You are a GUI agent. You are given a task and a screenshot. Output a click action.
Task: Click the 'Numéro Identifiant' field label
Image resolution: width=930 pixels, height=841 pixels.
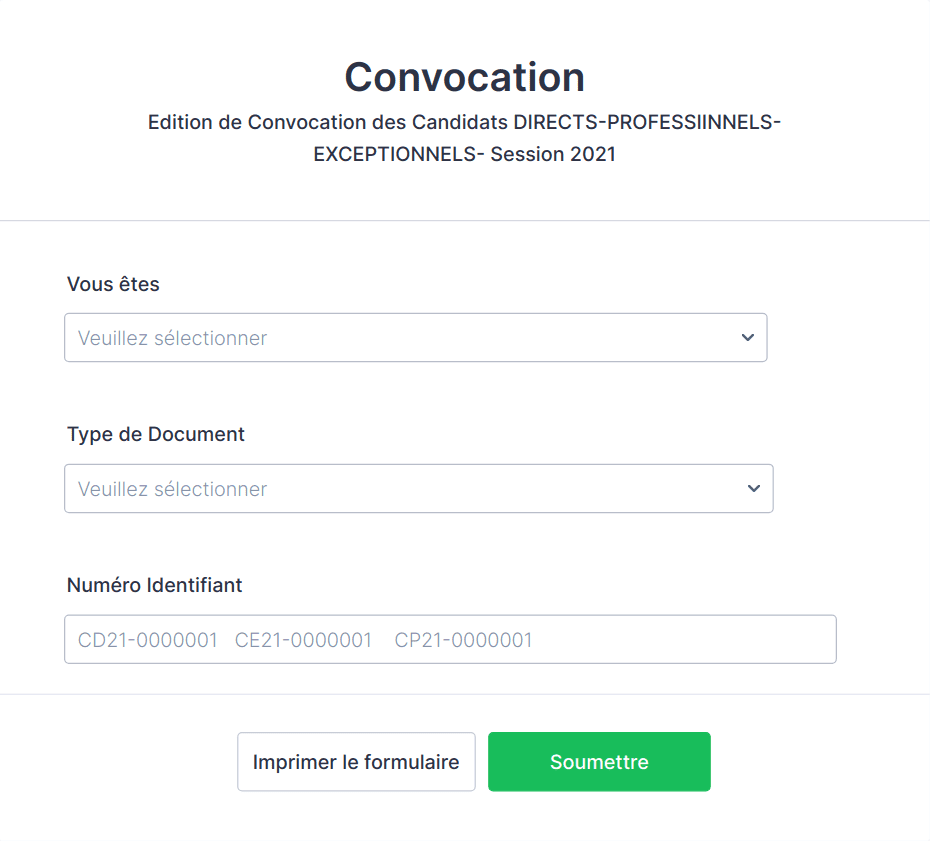tap(154, 585)
